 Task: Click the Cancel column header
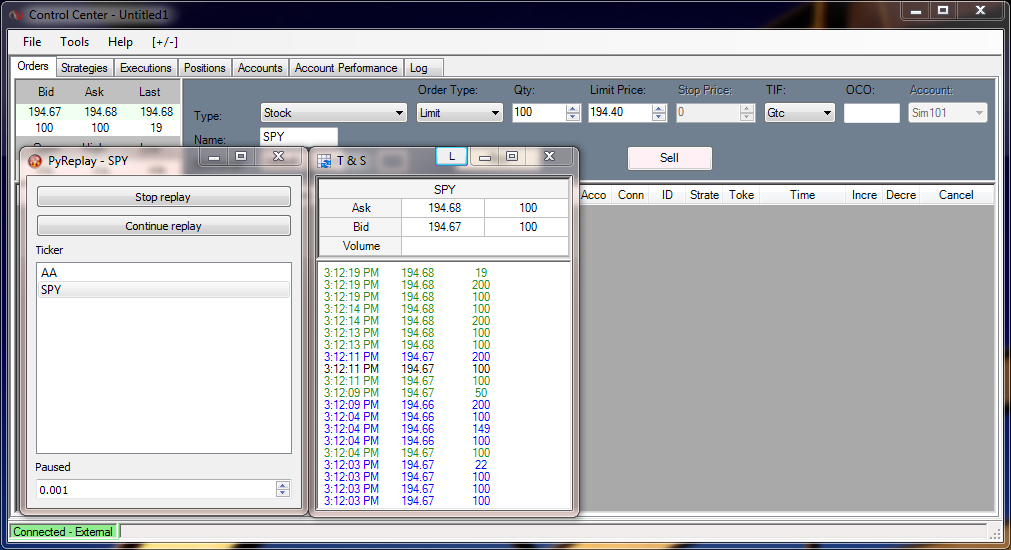coord(956,195)
